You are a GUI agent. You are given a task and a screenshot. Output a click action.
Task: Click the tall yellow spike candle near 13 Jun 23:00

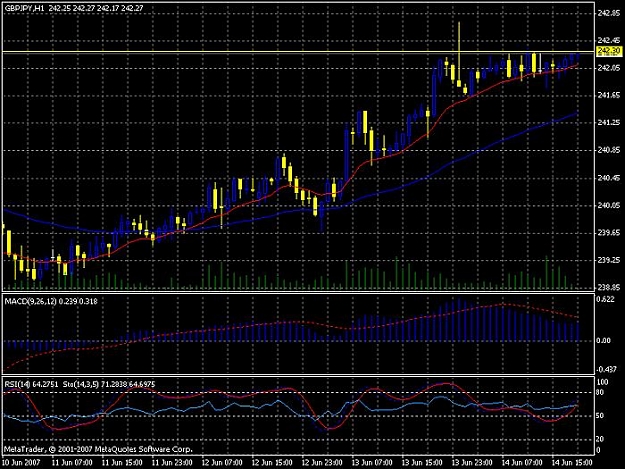[459, 54]
